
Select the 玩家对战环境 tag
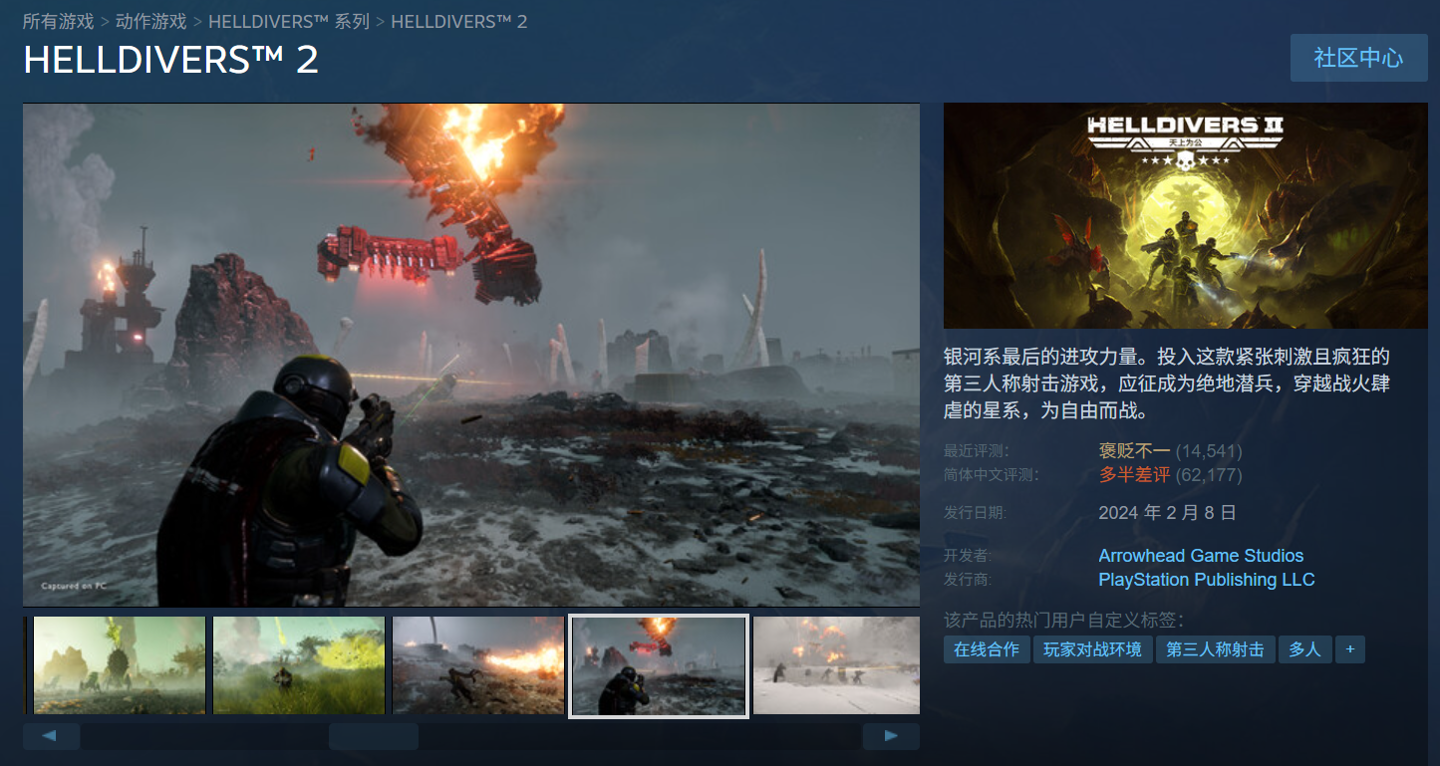pos(1093,650)
